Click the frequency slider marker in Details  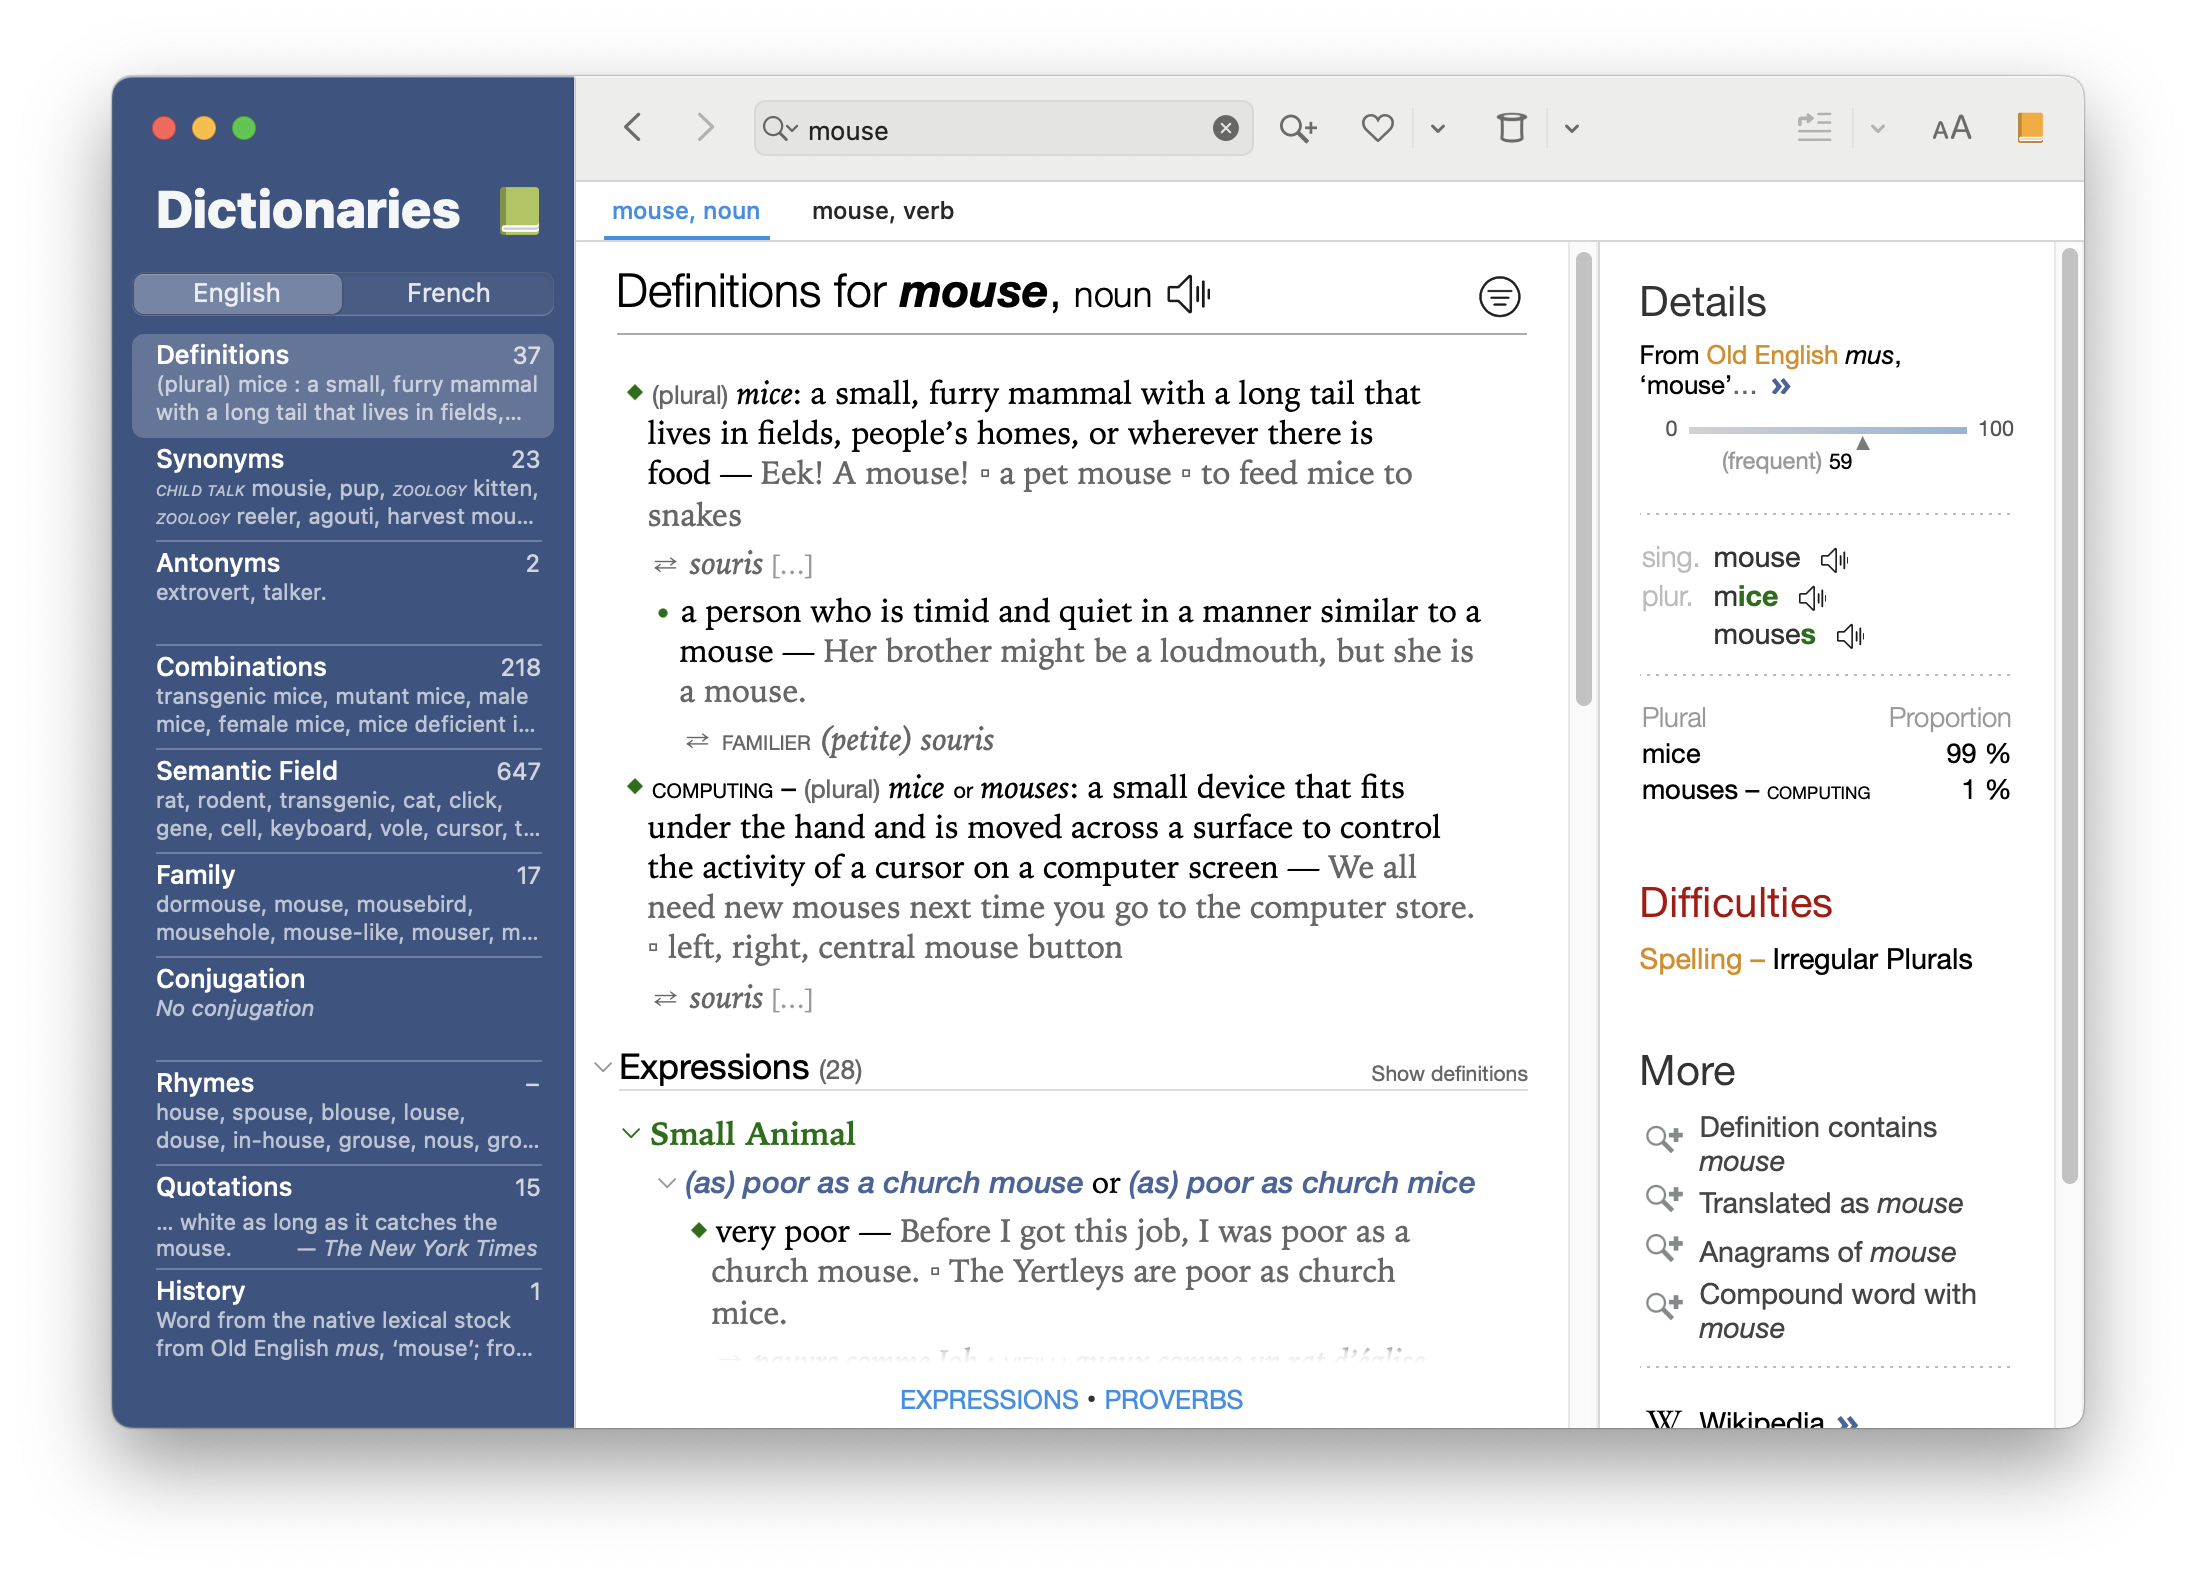pyautogui.click(x=1862, y=442)
